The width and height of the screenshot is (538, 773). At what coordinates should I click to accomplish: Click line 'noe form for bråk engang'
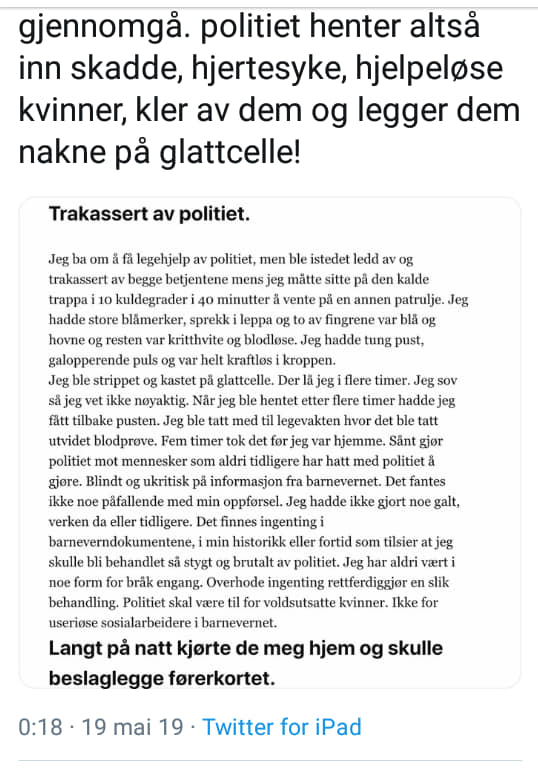click(x=249, y=582)
